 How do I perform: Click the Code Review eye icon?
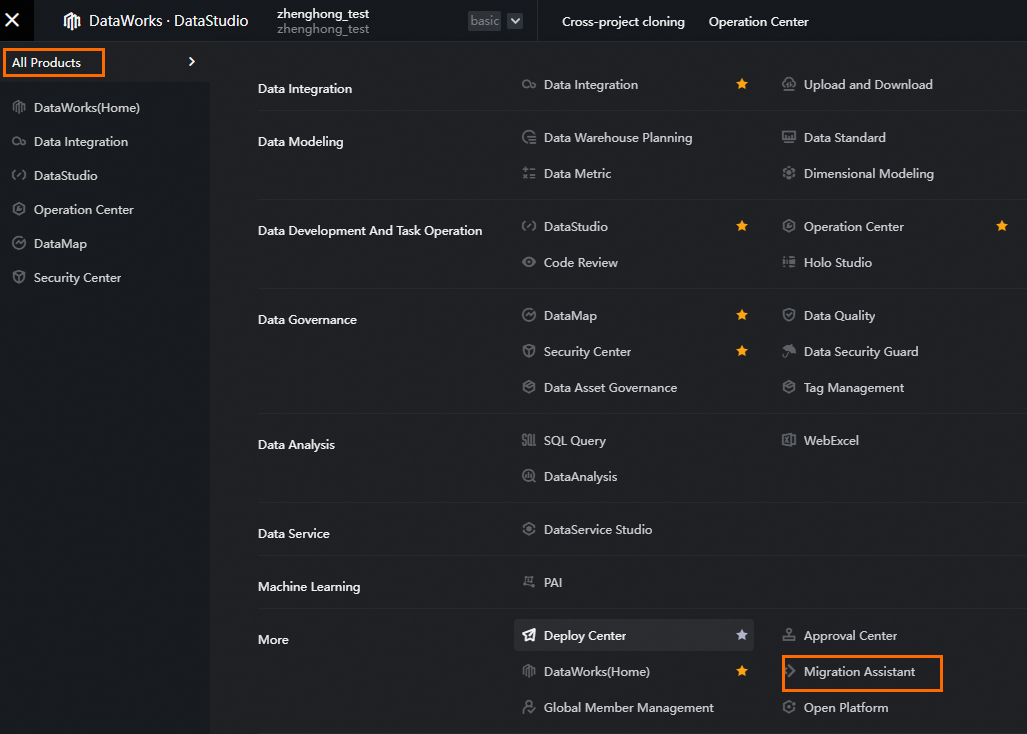[529, 263]
